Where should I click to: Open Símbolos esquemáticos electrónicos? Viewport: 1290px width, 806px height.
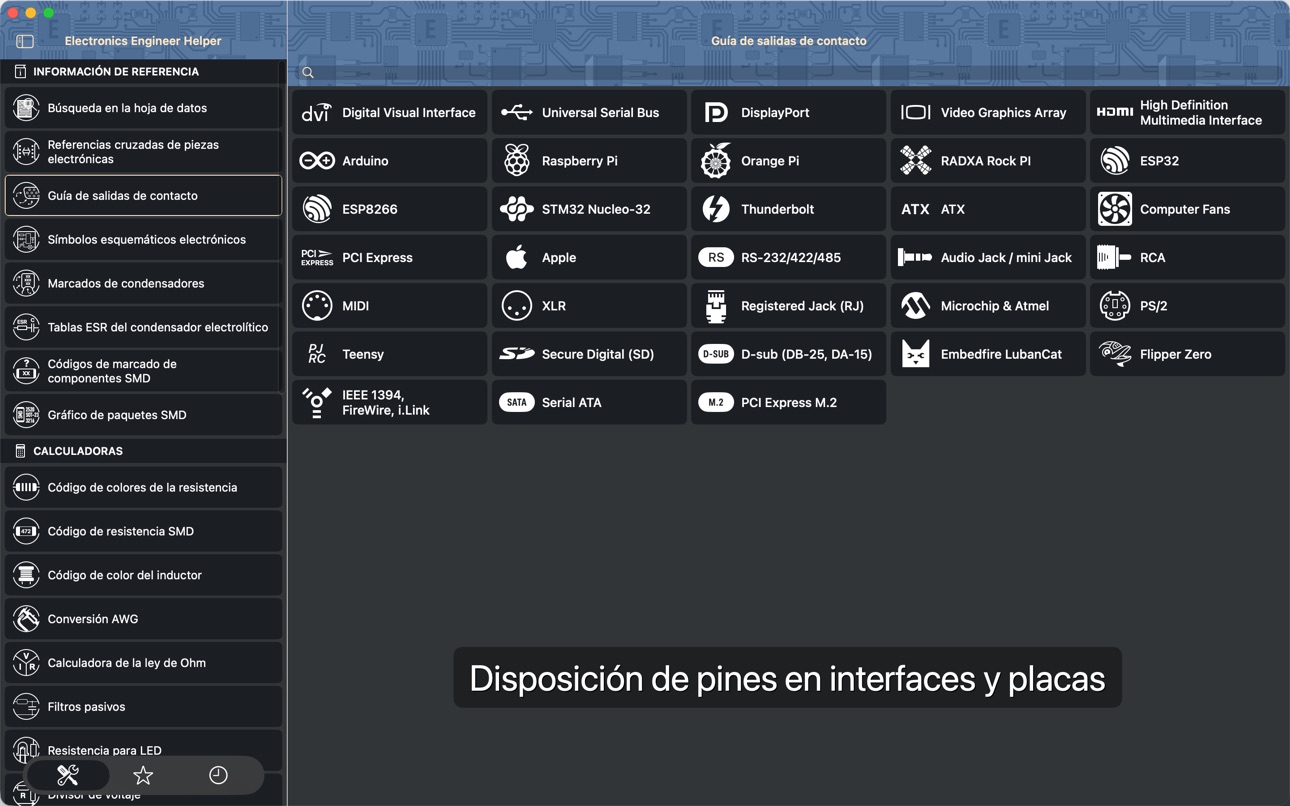[x=144, y=240]
